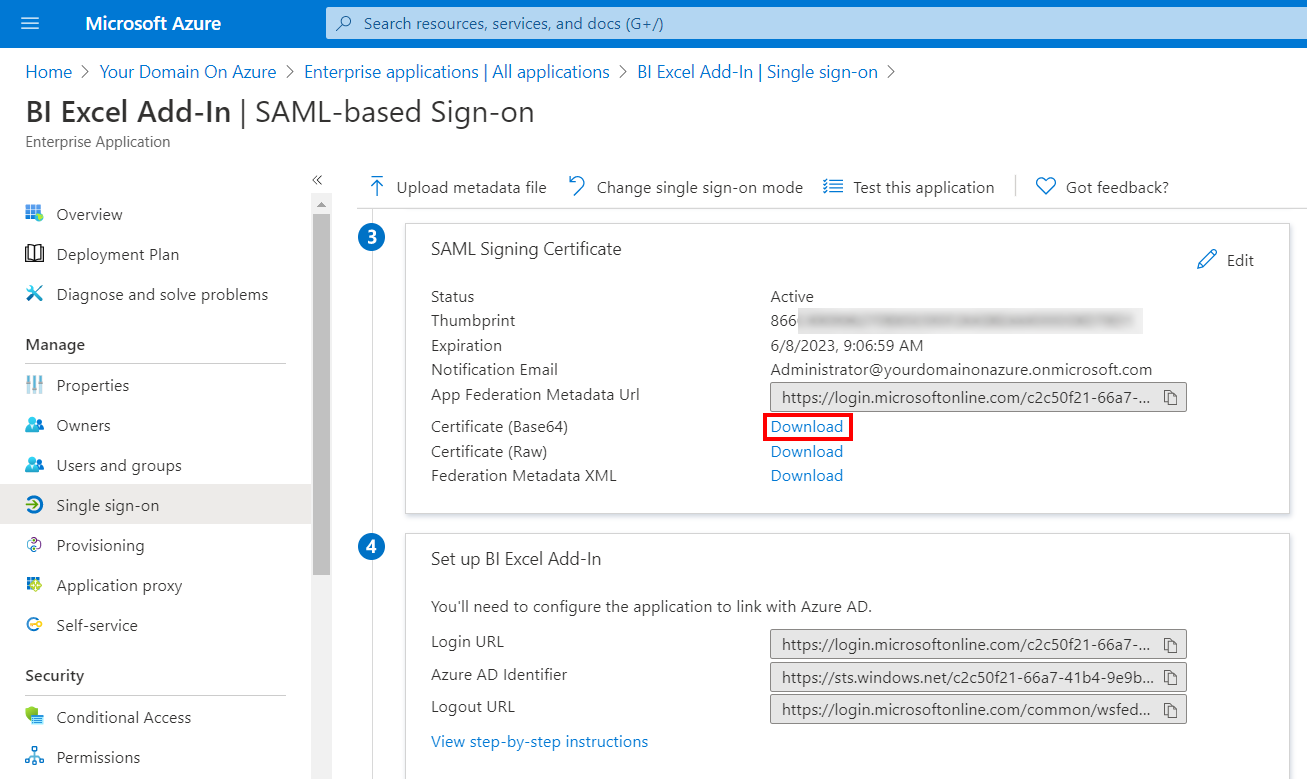Viewport: 1307px width, 779px height.
Task: Click the Application proxy icon
Action: (35, 585)
